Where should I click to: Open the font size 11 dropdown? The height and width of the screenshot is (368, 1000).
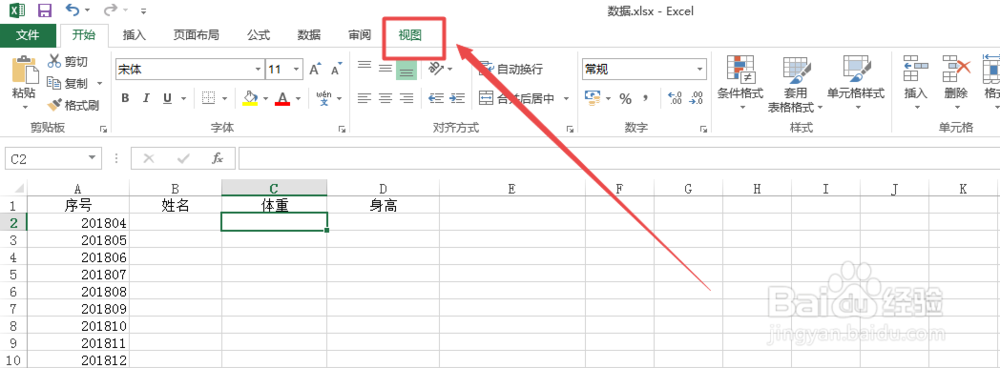[x=297, y=69]
